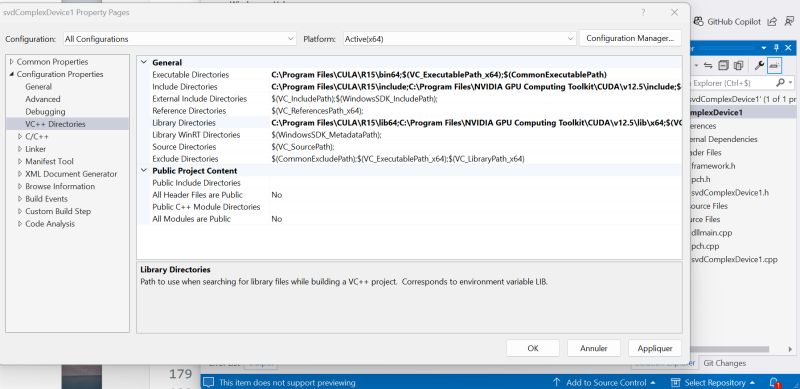Image resolution: width=800 pixels, height=389 pixels.
Task: Click Show All Files icon in Solution Explorer
Action: [738, 65]
